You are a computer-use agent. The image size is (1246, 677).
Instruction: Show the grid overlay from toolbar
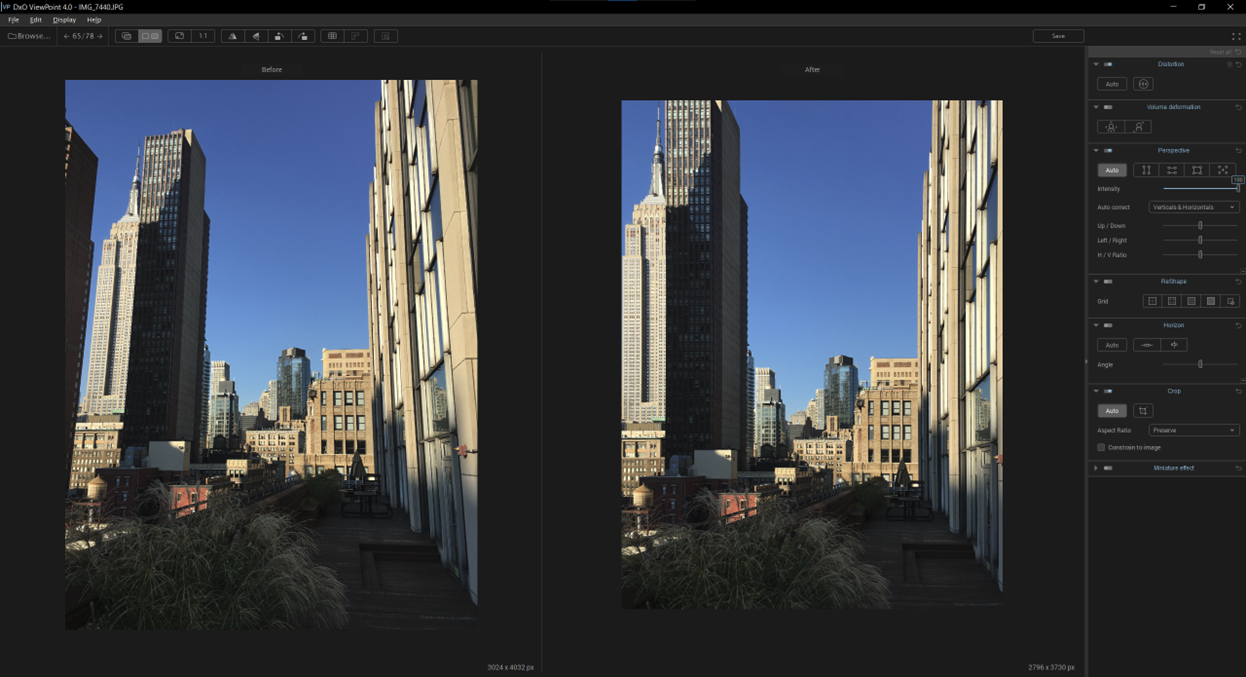pos(332,36)
